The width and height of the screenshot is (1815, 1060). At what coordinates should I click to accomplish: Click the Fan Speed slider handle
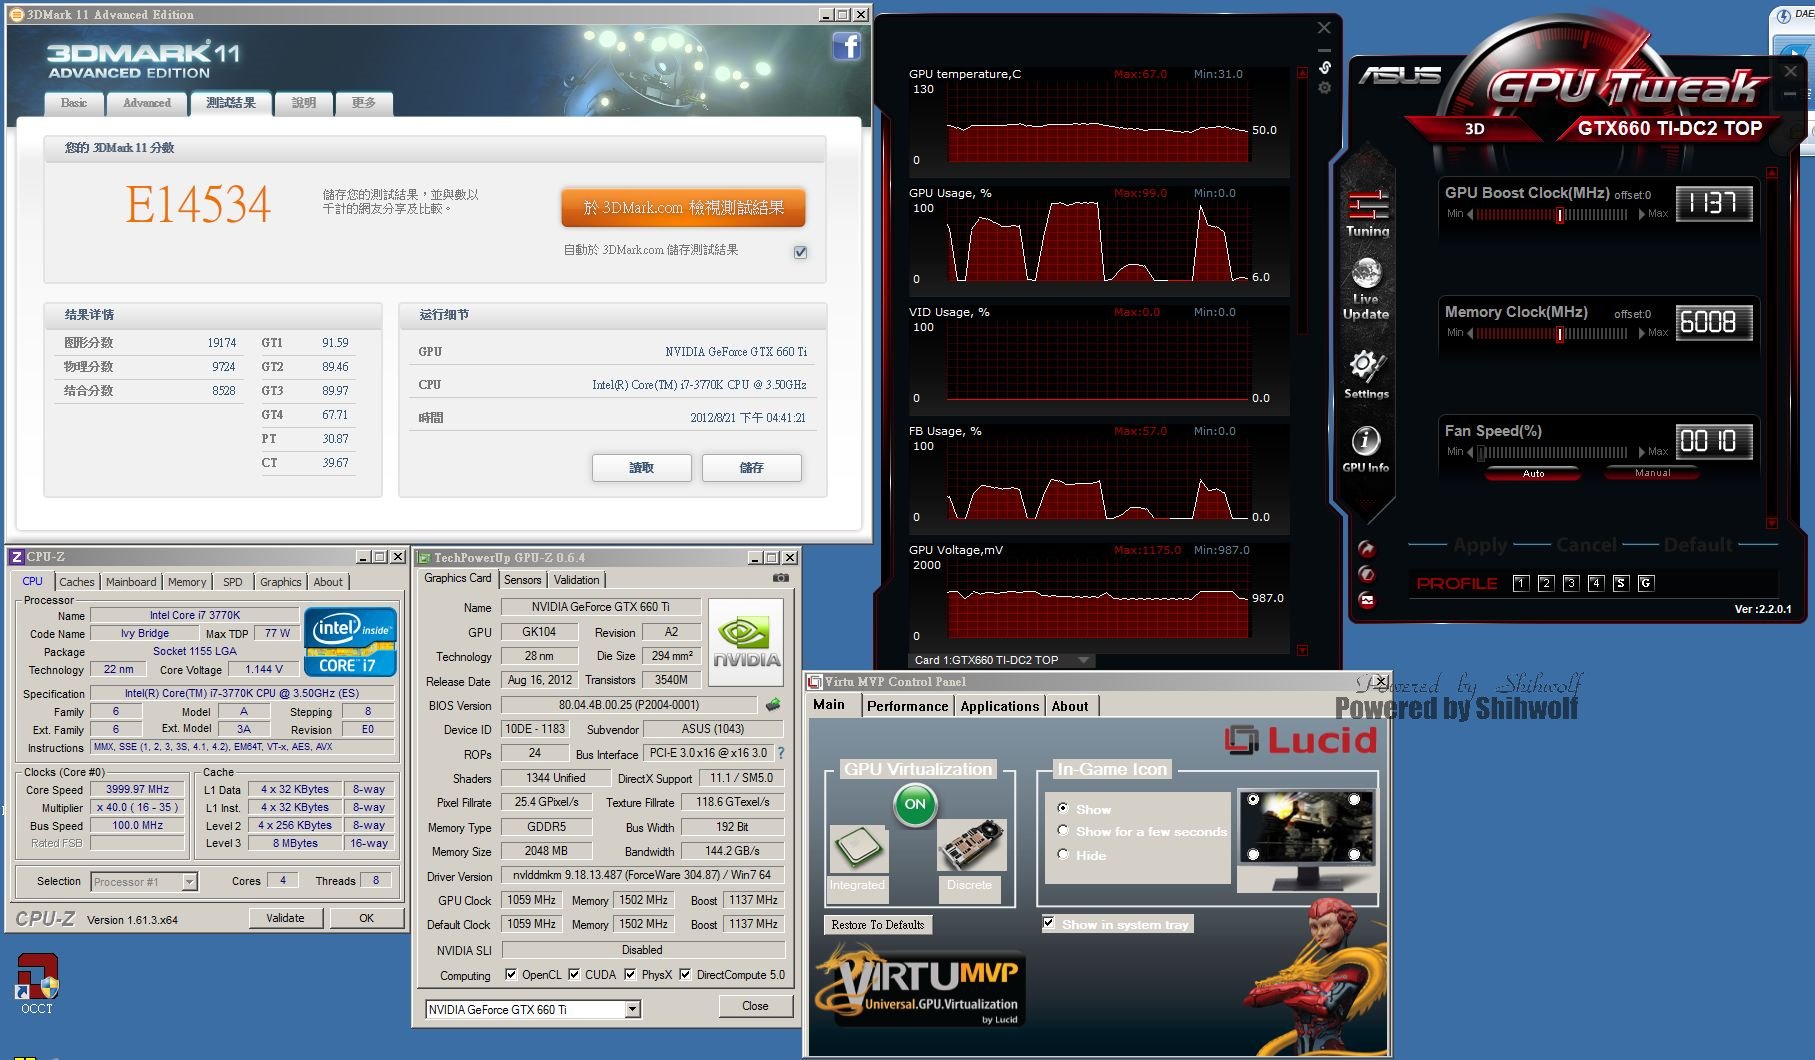point(1482,453)
